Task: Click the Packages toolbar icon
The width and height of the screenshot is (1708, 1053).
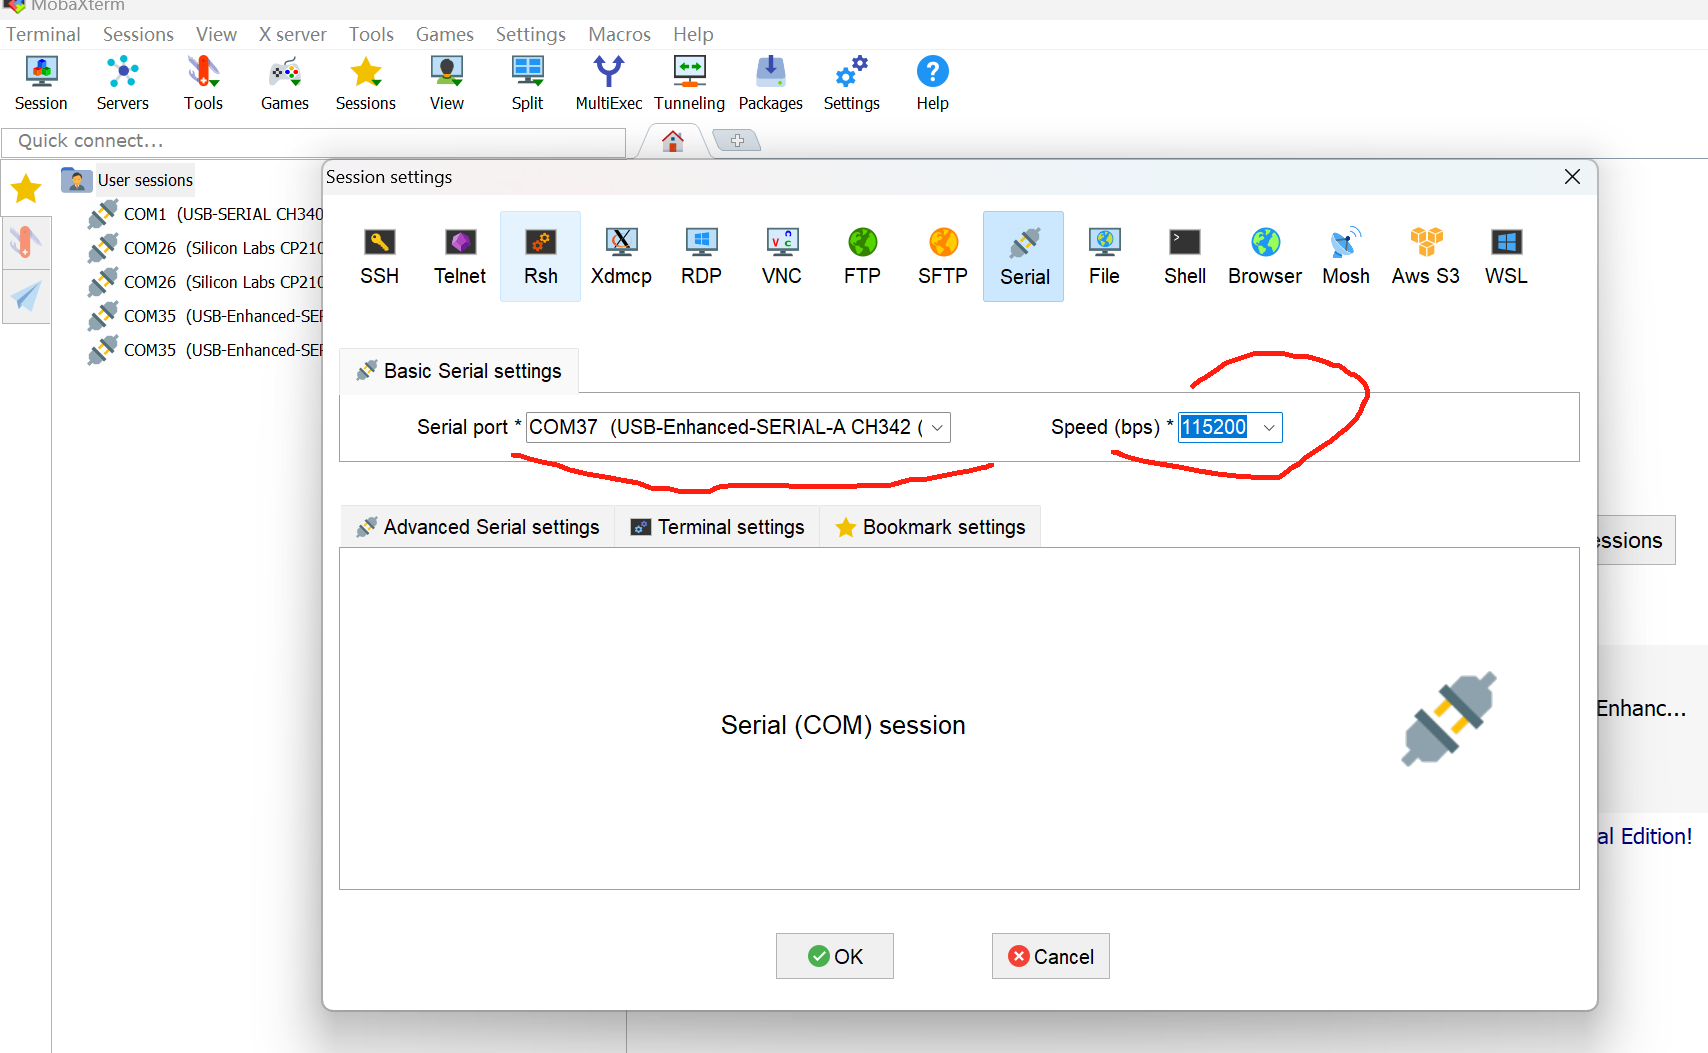Action: pyautogui.click(x=771, y=83)
